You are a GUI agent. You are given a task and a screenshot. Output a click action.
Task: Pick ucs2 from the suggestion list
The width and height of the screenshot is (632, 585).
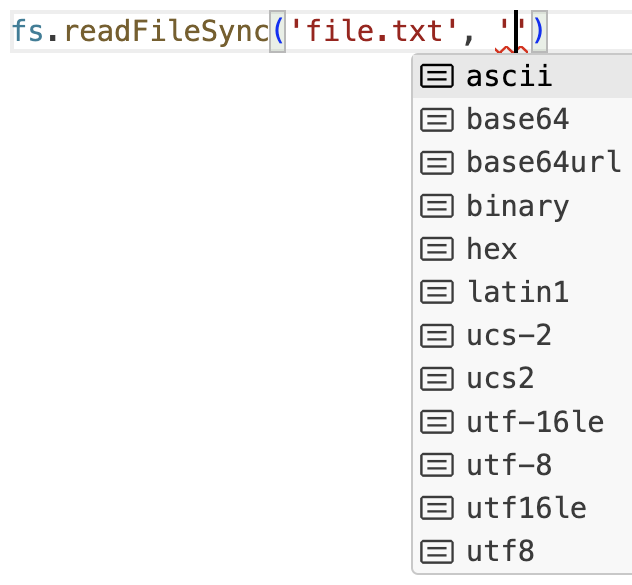coord(500,379)
